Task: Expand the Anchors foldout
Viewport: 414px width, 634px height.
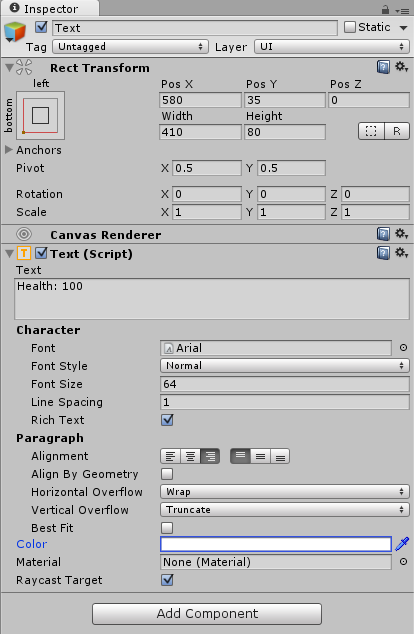Action: tap(9, 150)
